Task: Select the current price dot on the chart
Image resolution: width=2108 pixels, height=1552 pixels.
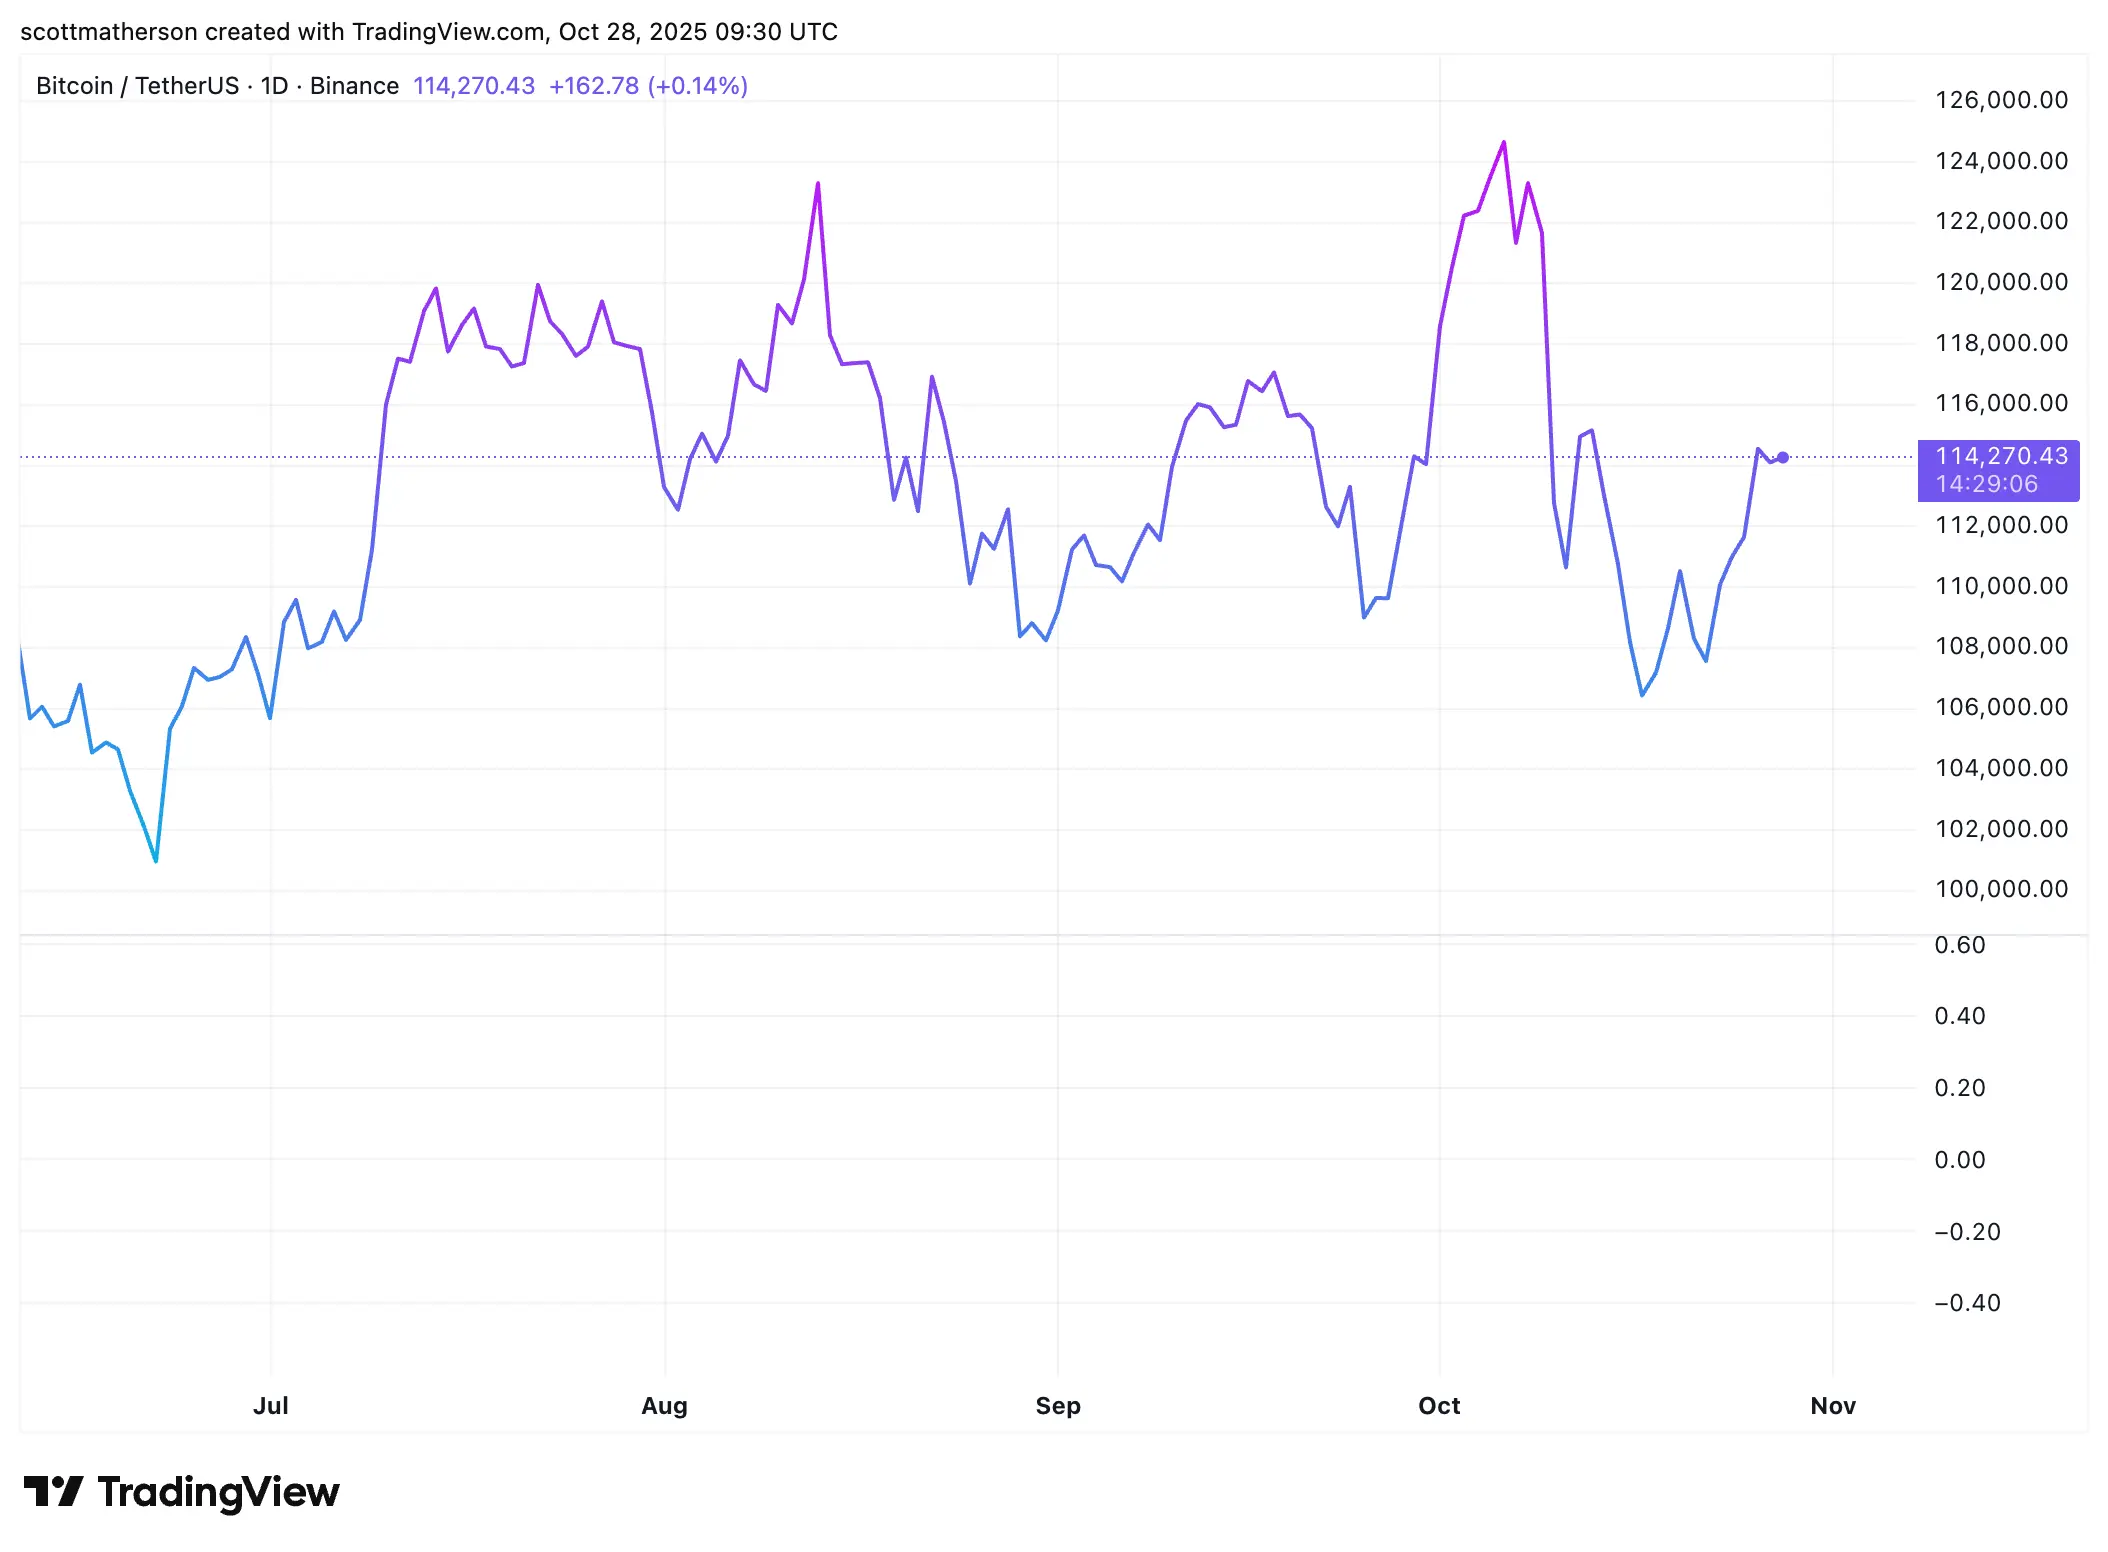Action: point(1784,456)
